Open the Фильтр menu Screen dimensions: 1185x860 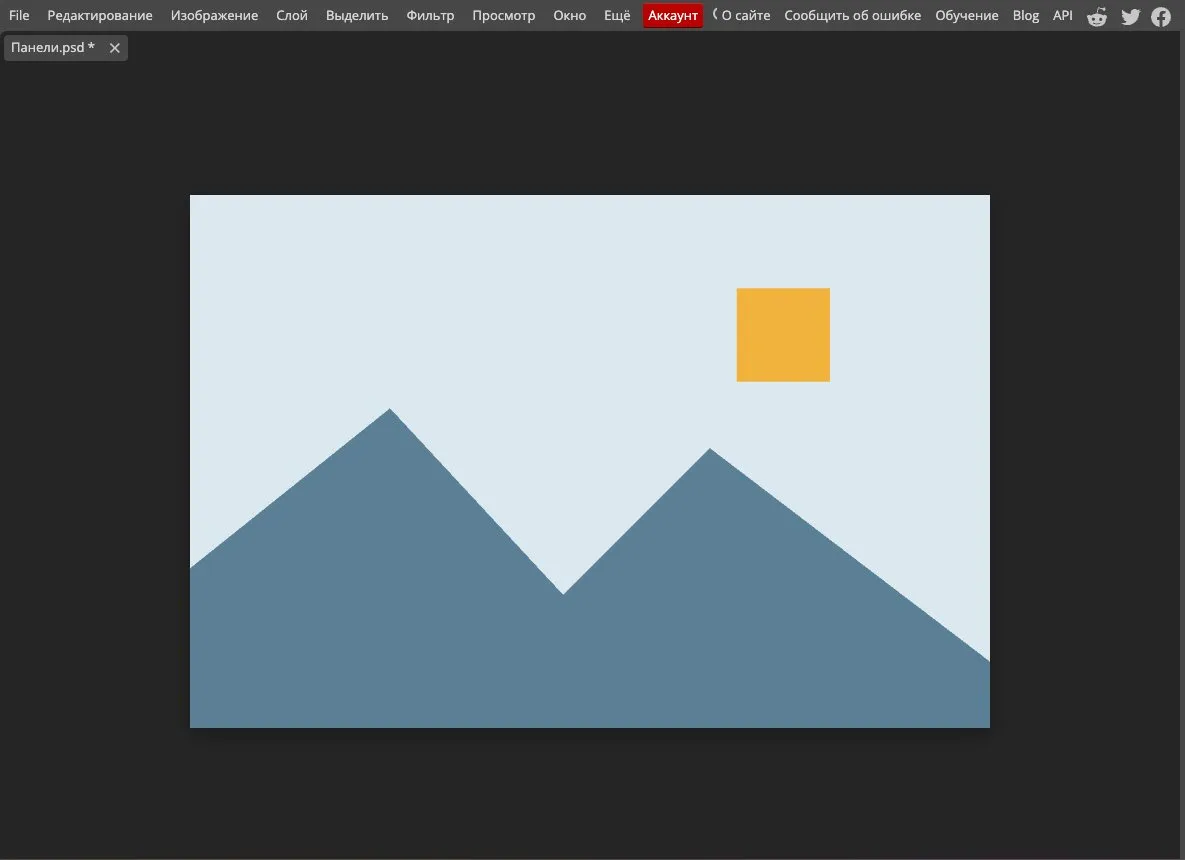[x=430, y=15]
